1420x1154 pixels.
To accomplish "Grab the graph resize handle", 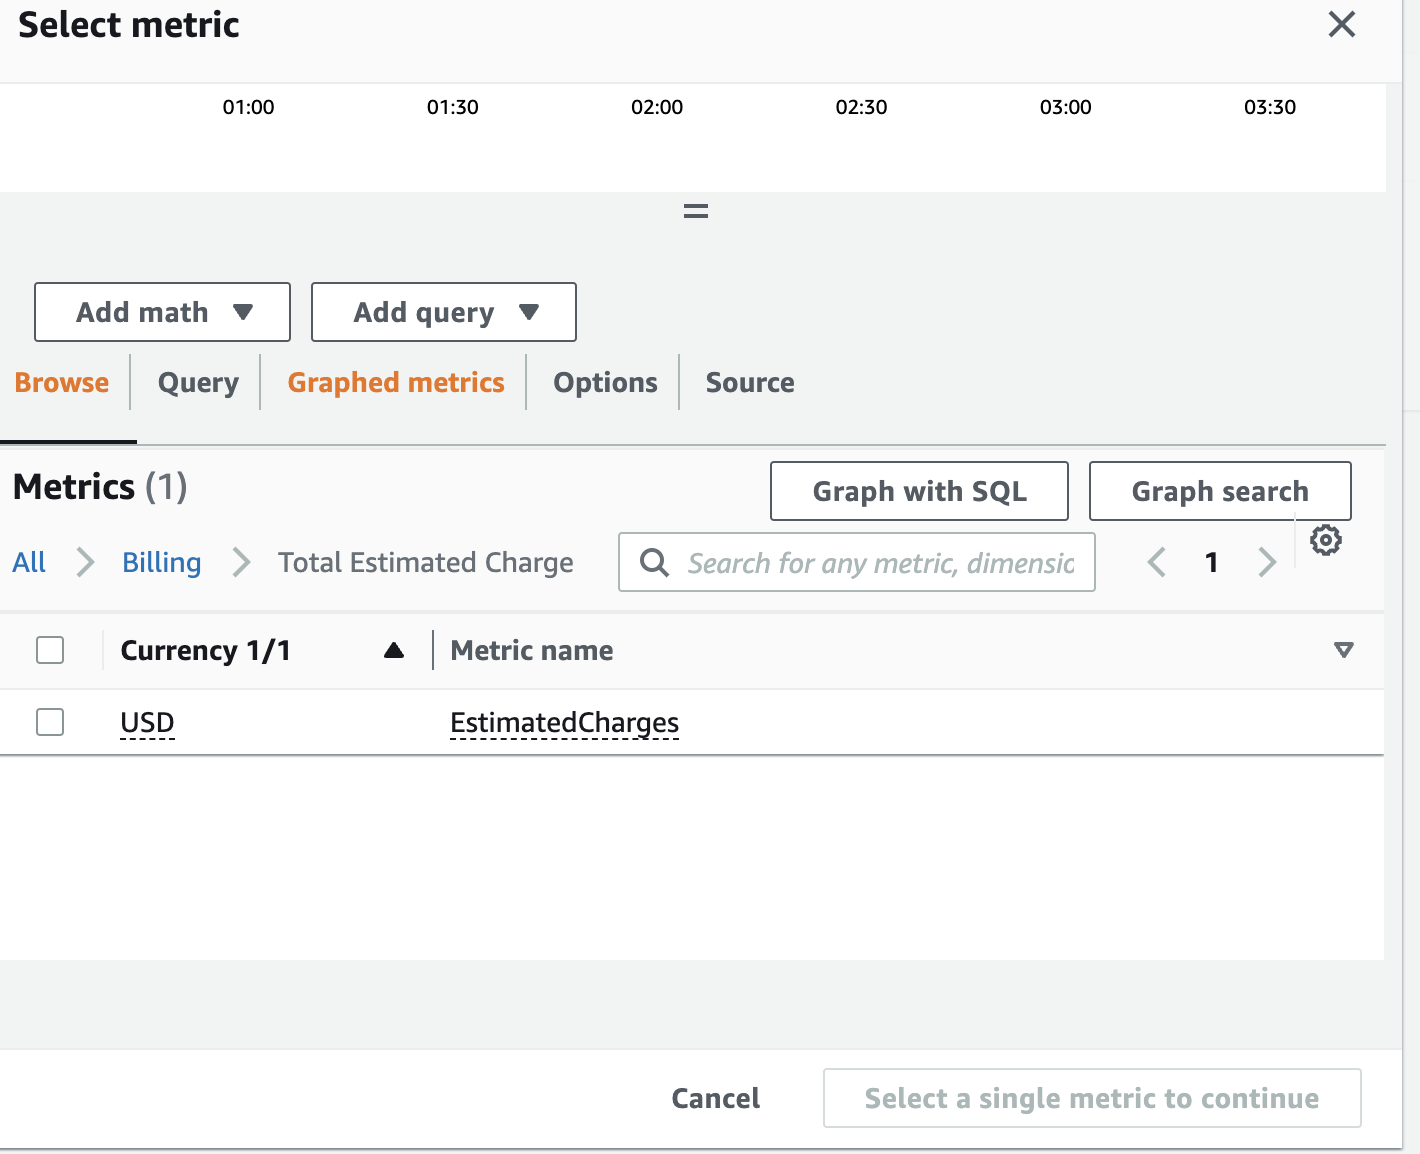I will pos(695,211).
